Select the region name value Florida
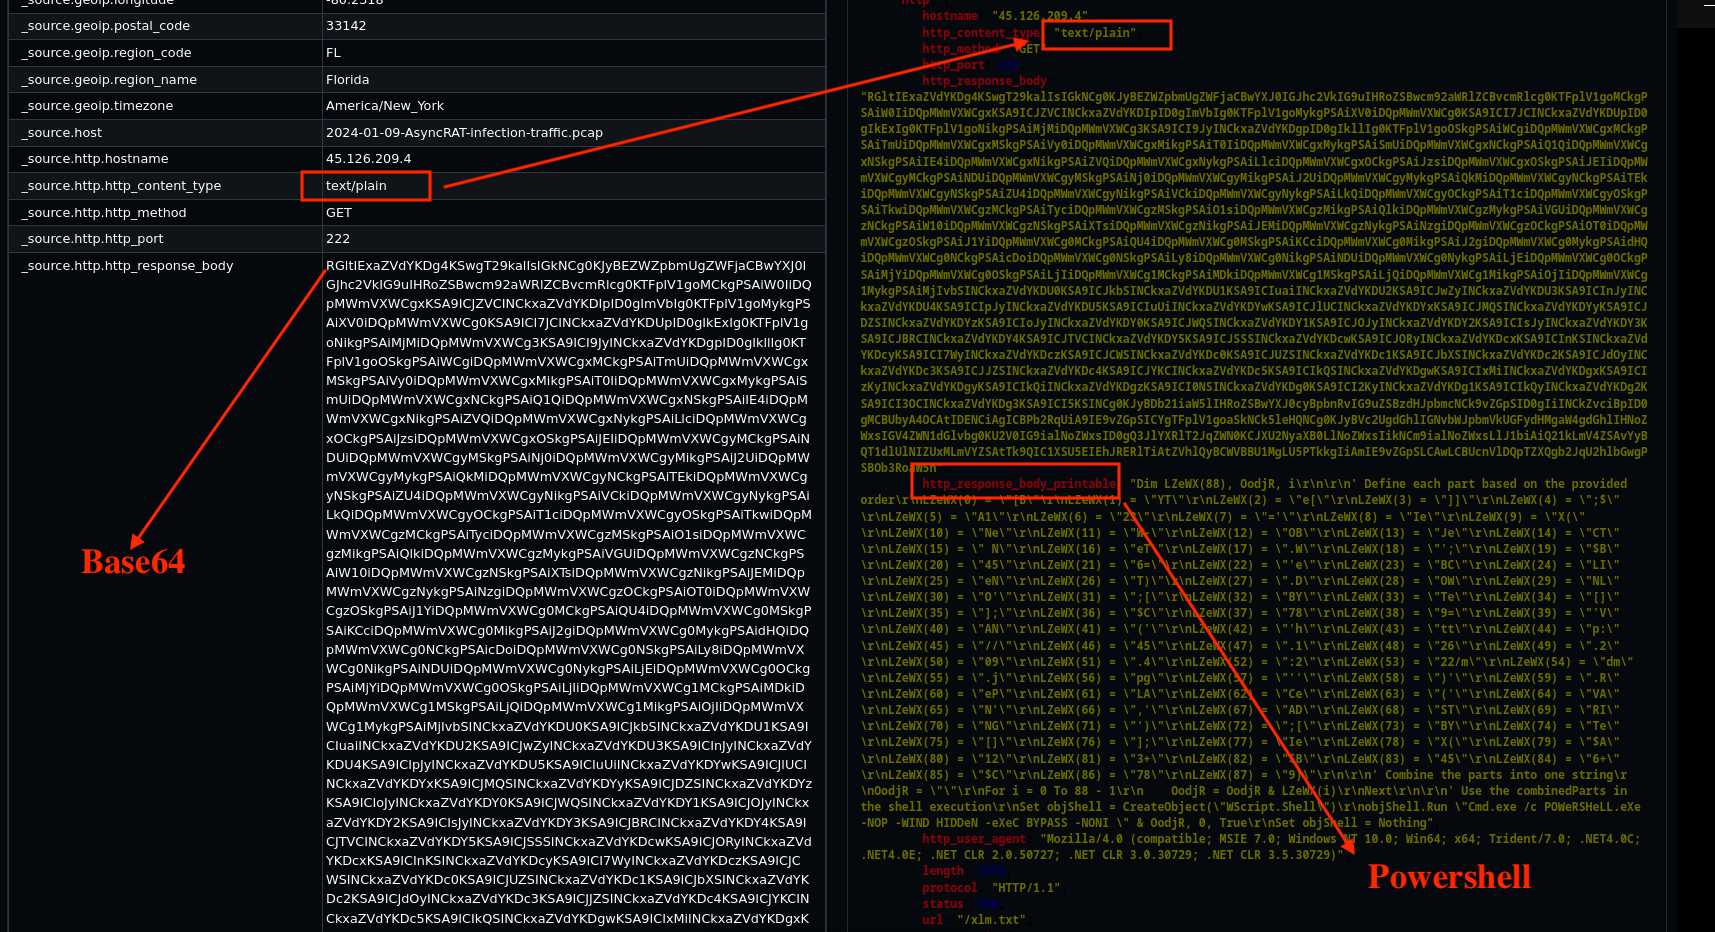Image resolution: width=1715 pixels, height=932 pixels. click(x=348, y=80)
